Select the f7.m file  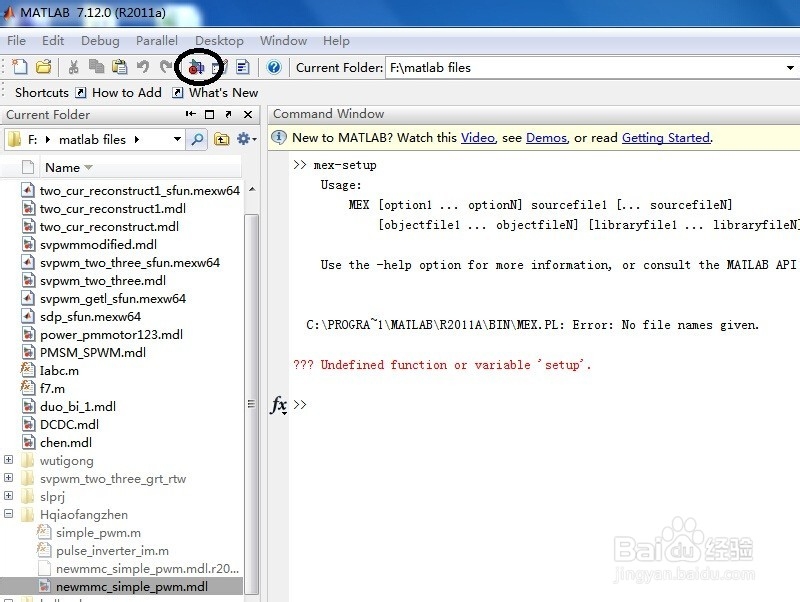(43, 388)
